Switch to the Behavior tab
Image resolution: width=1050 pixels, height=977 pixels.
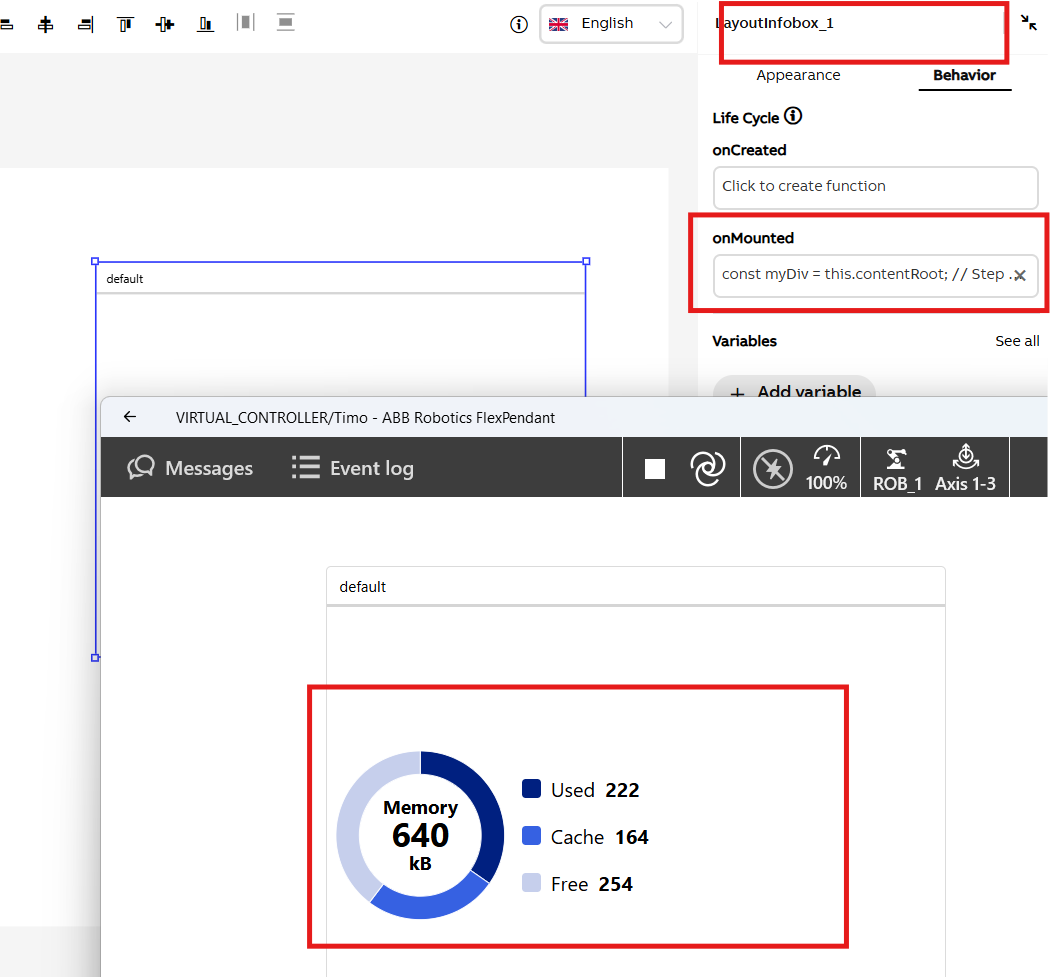[x=964, y=75]
